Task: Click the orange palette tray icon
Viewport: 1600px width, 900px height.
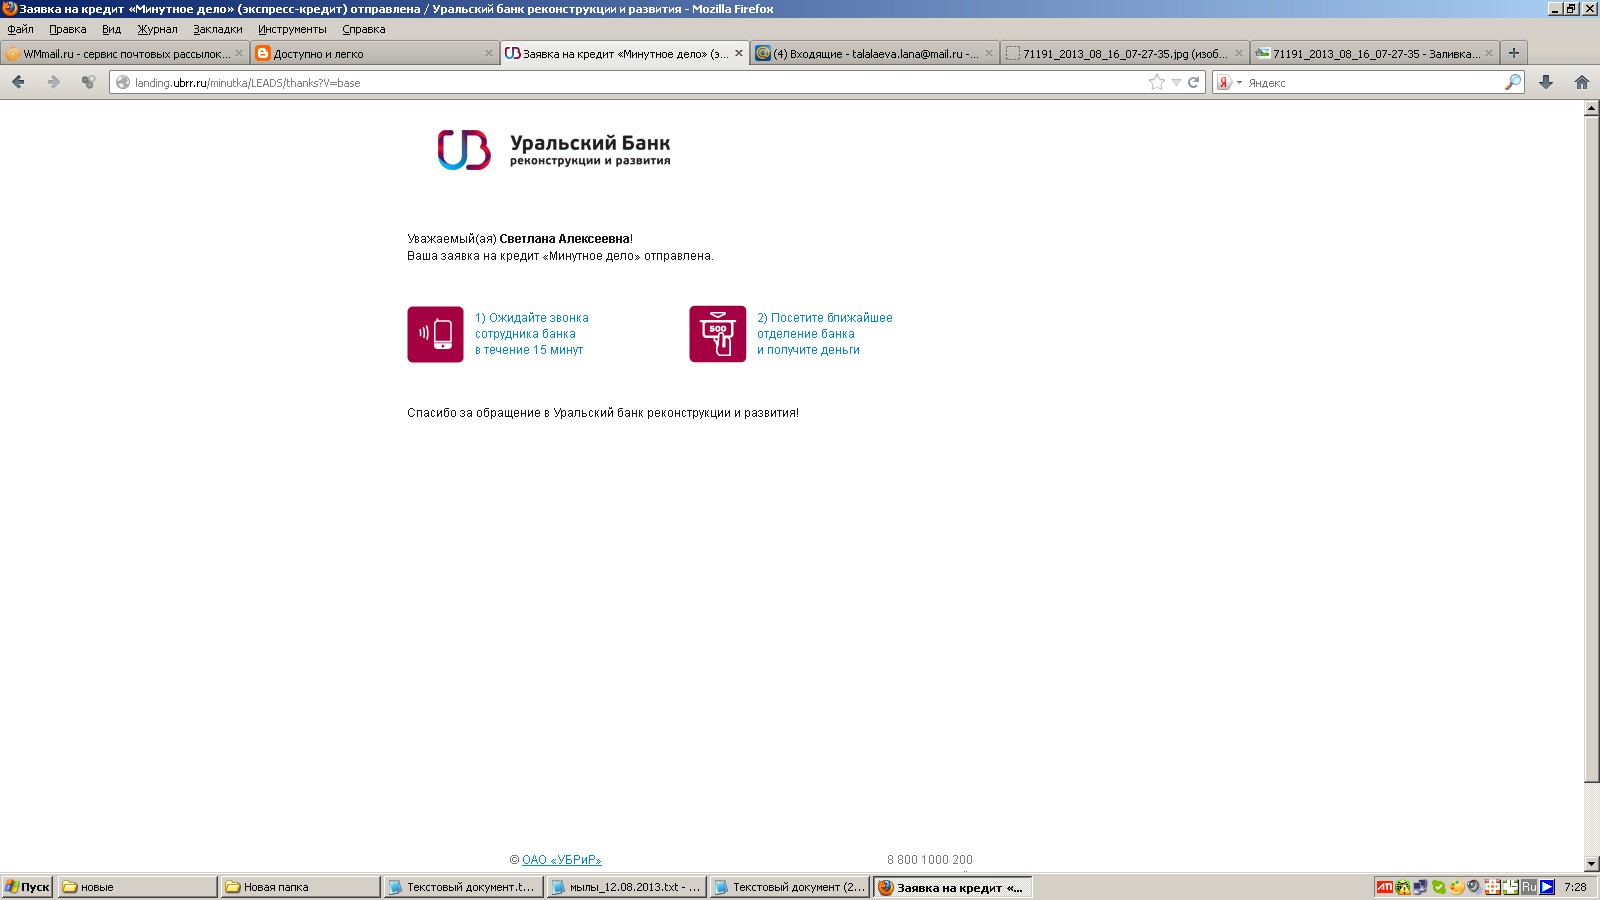Action: point(1457,887)
